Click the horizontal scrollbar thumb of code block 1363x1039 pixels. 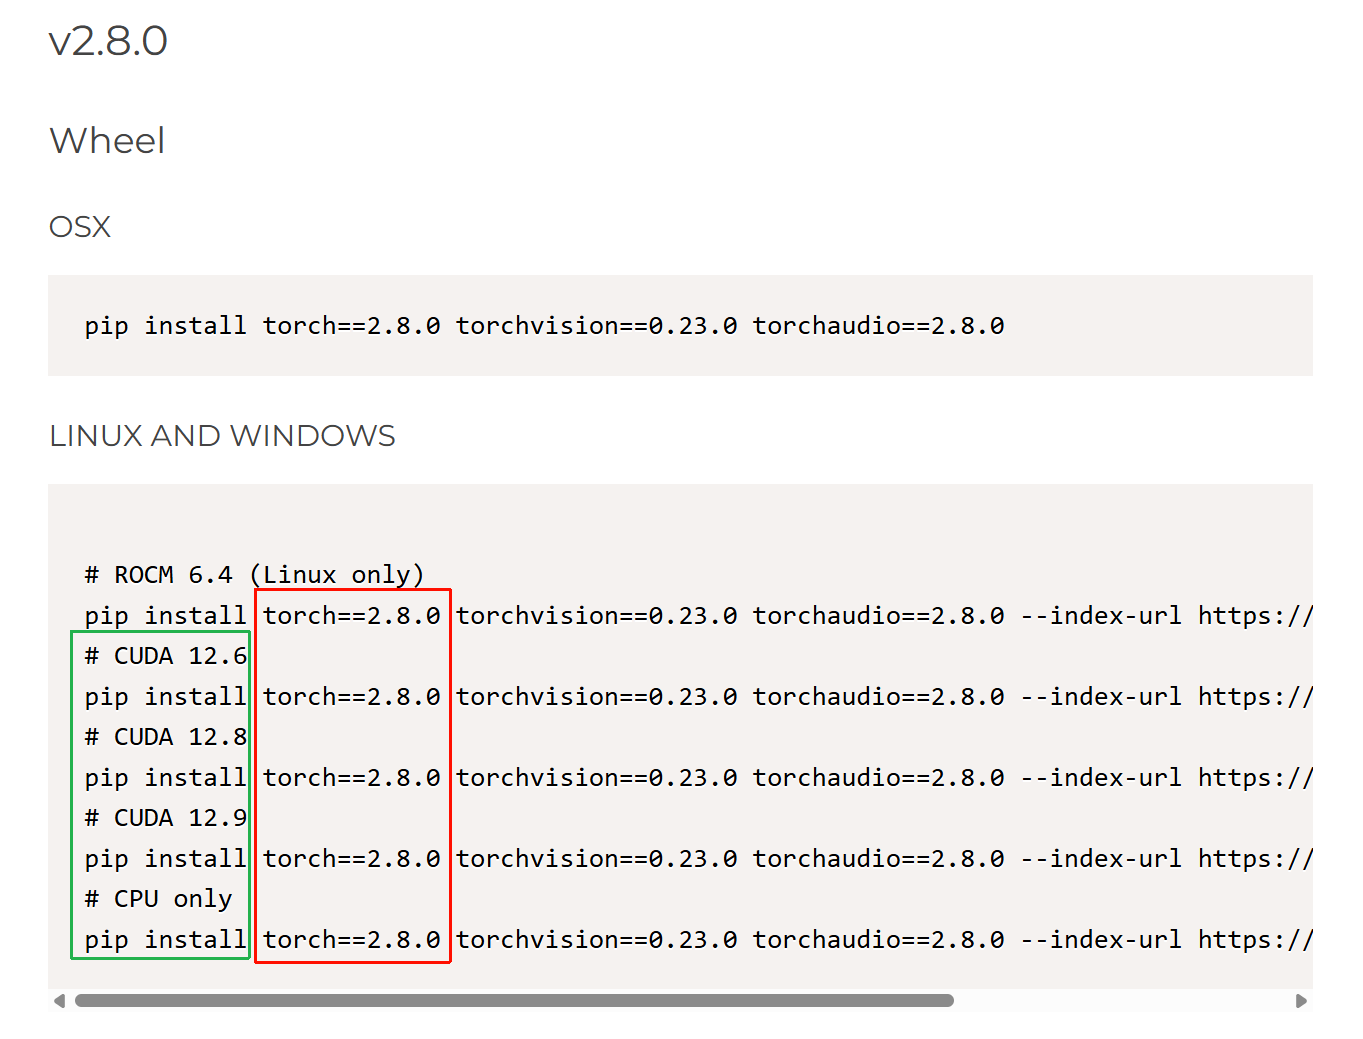(514, 1001)
